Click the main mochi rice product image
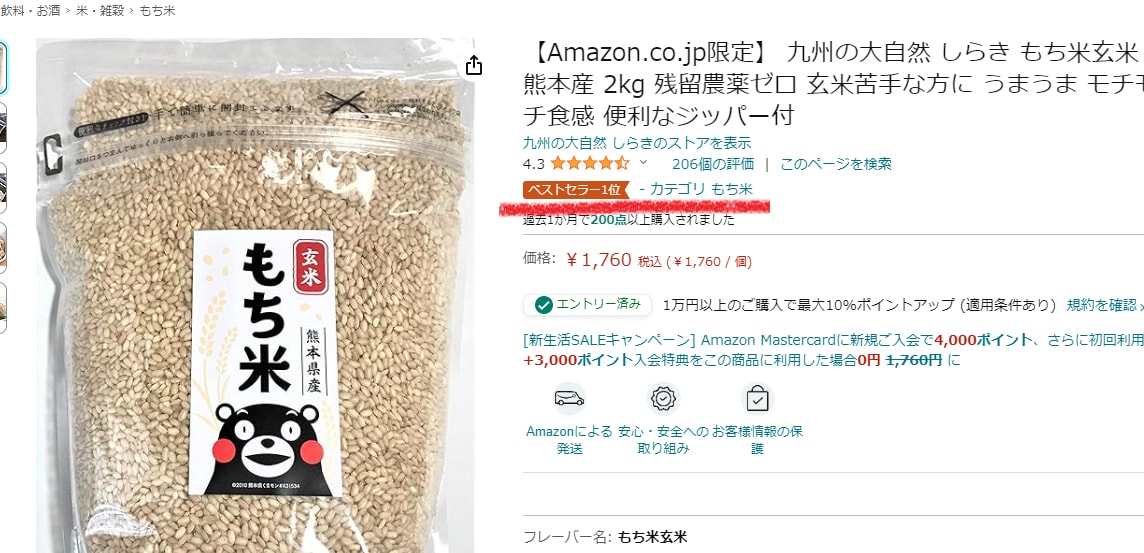Screen dimensions: 1144x553 tap(255, 295)
